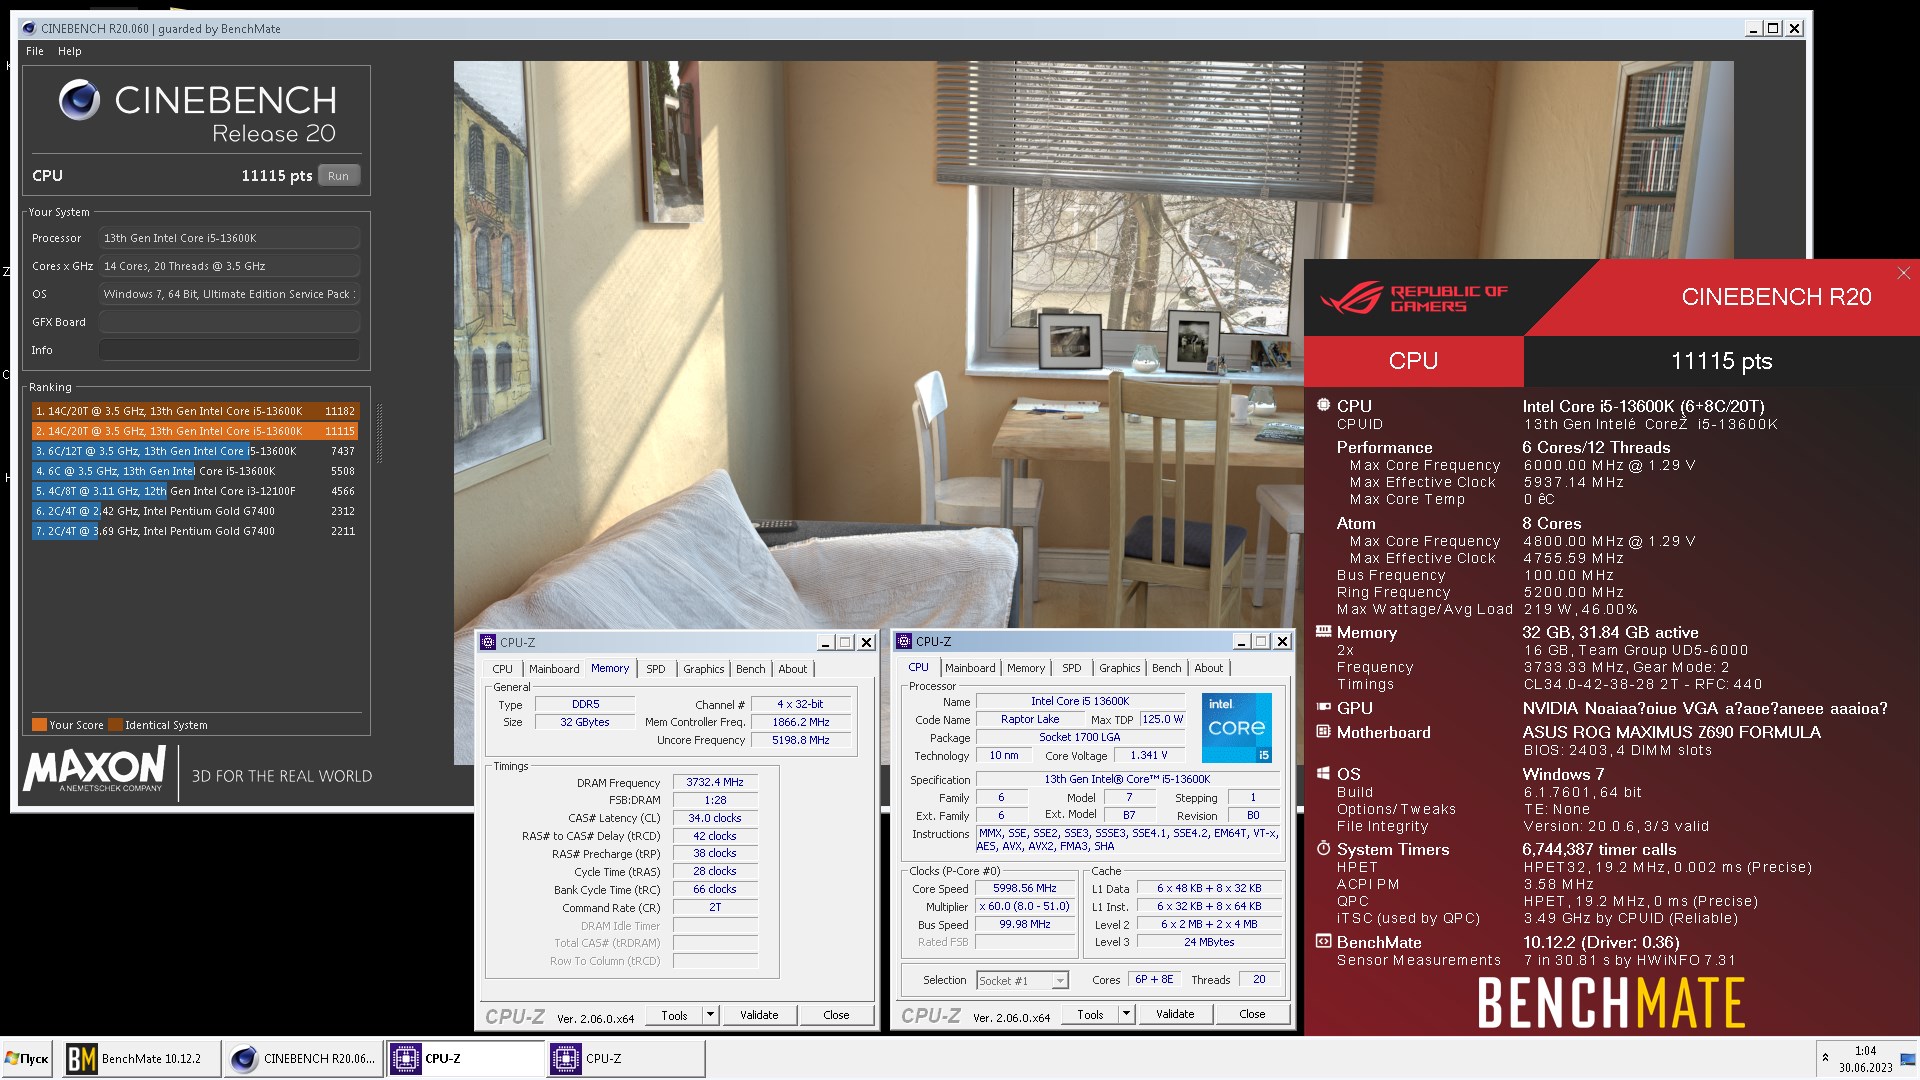This screenshot has width=1920, height=1080.
Task: Click the Identical System brown legend swatch
Action: pos(115,725)
